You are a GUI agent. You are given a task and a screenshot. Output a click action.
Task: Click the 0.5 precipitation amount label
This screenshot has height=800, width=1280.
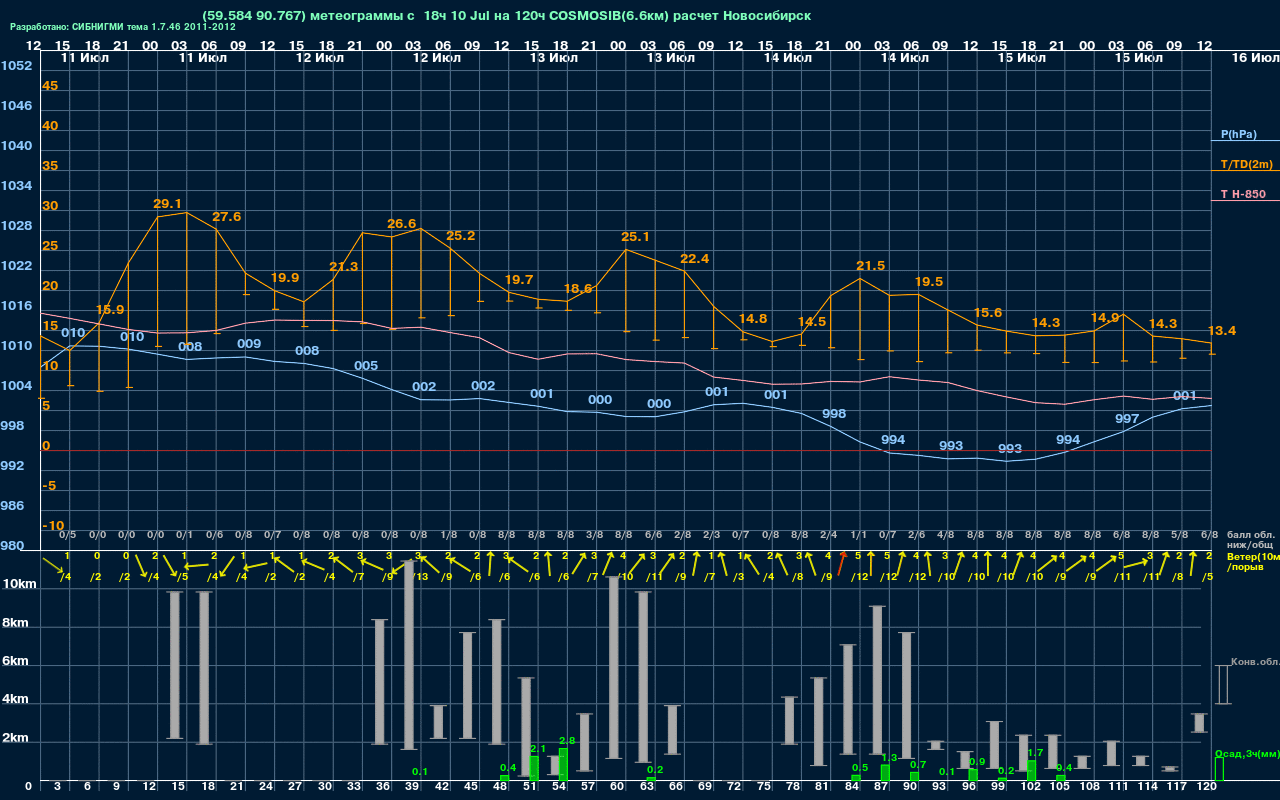coord(860,768)
